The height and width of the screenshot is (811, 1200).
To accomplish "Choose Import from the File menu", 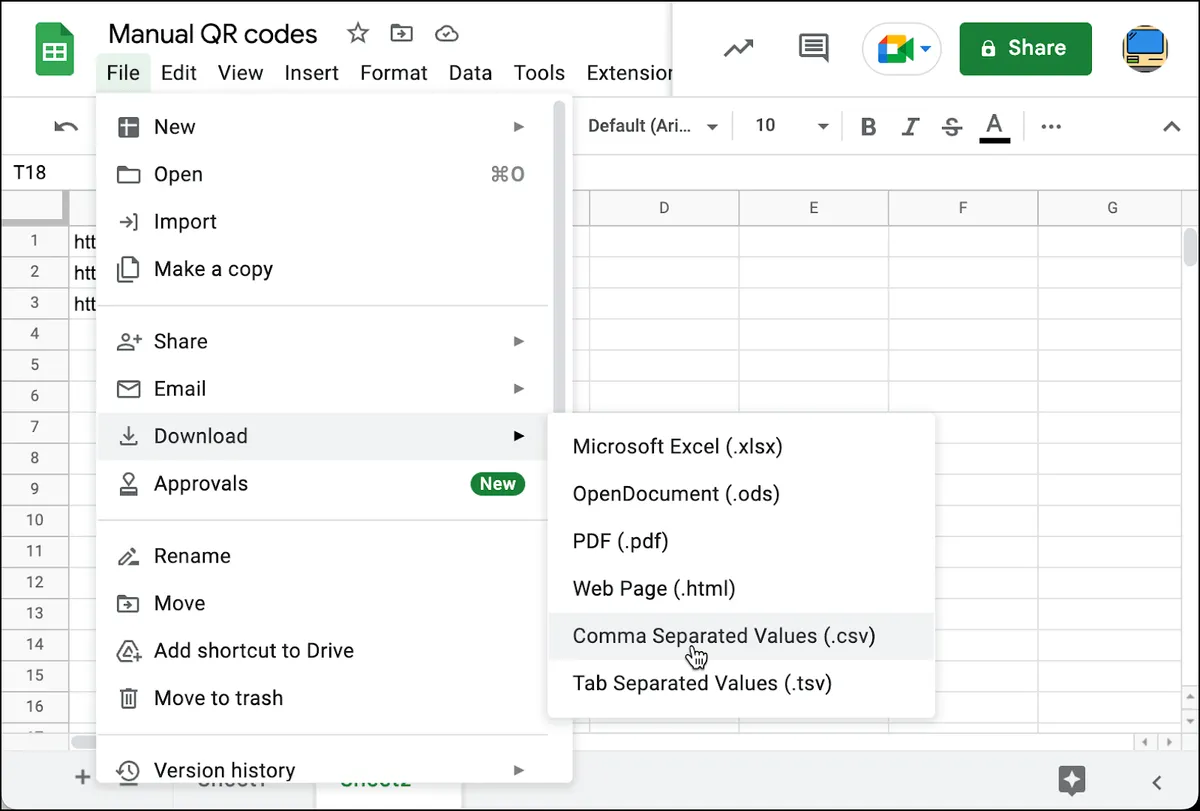I will 322,222.
